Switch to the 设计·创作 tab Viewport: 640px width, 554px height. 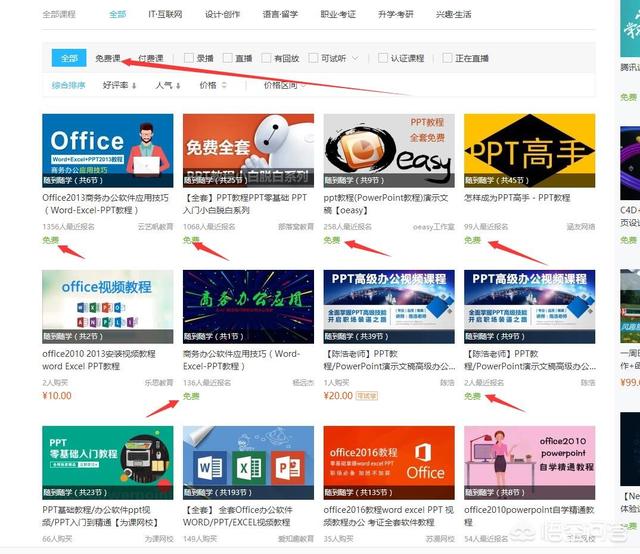click(222, 14)
